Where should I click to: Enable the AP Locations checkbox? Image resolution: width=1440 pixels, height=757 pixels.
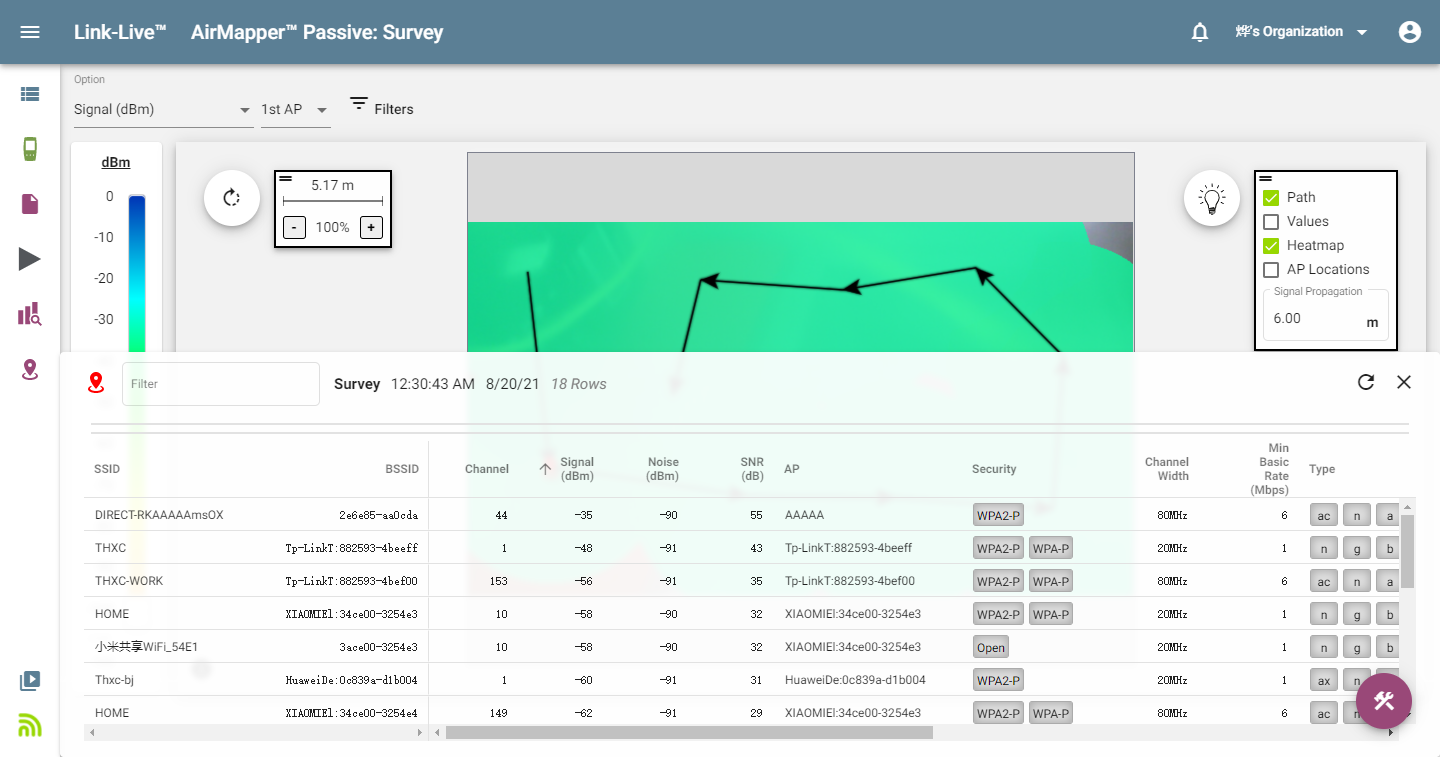click(x=1271, y=270)
